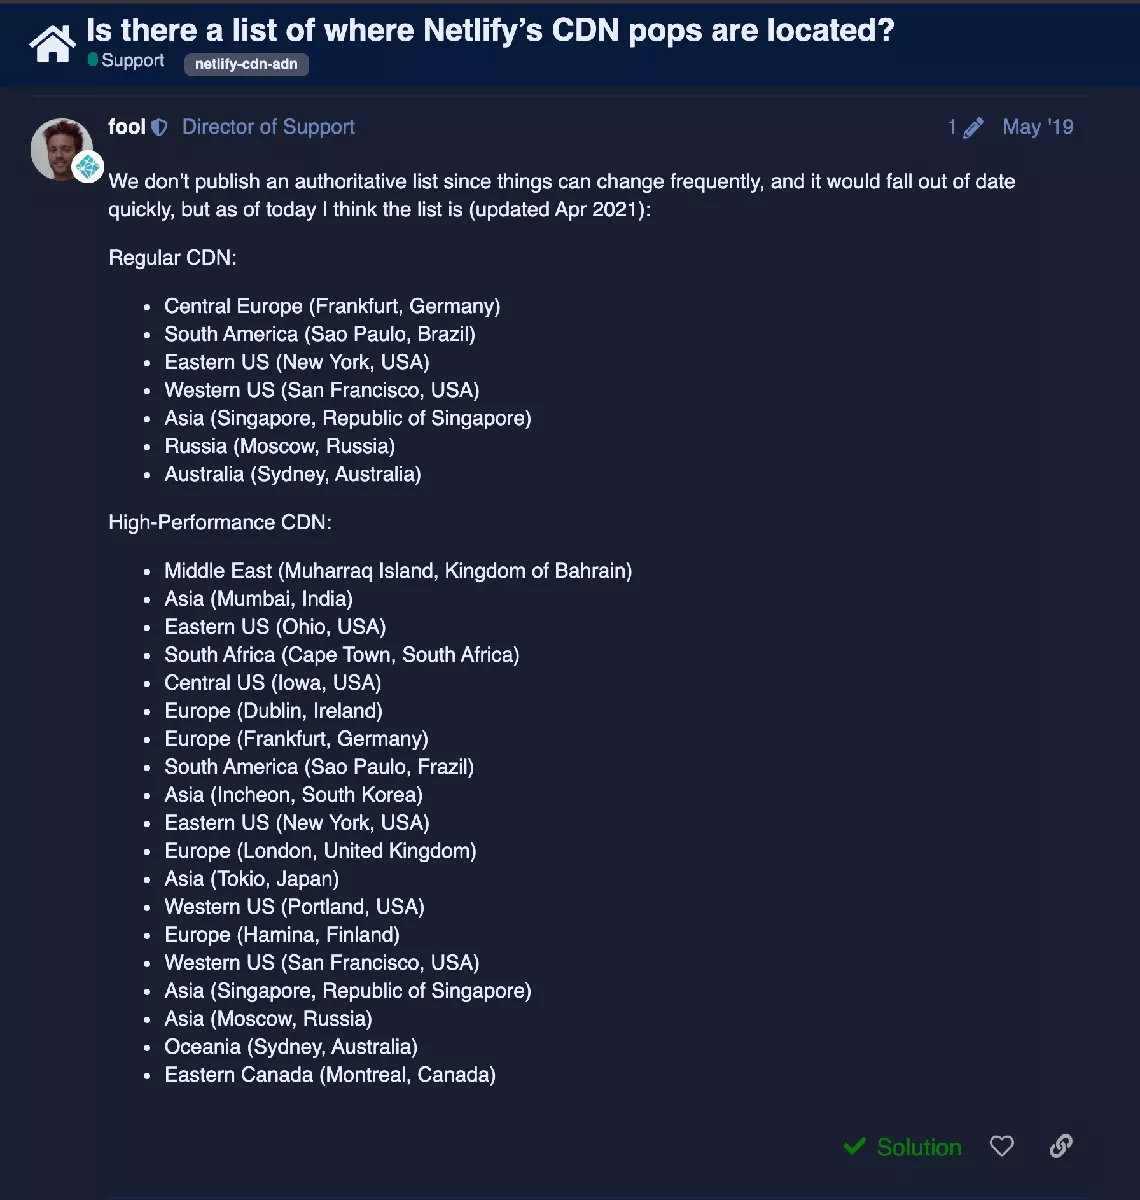
Task: Open the Support category link
Action: pyautogui.click(x=132, y=61)
